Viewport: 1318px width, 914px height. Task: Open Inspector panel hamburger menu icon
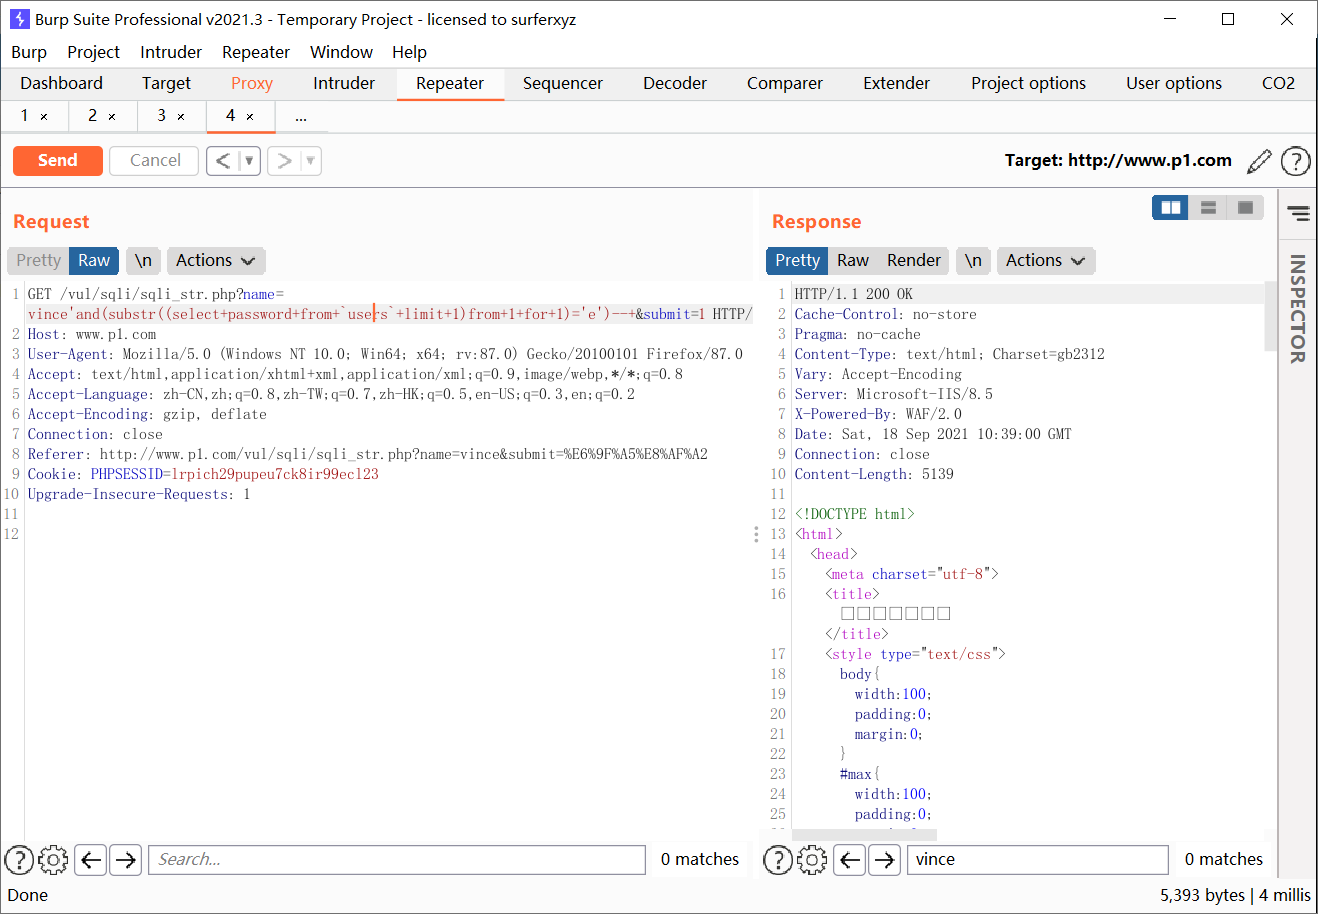pyautogui.click(x=1298, y=213)
